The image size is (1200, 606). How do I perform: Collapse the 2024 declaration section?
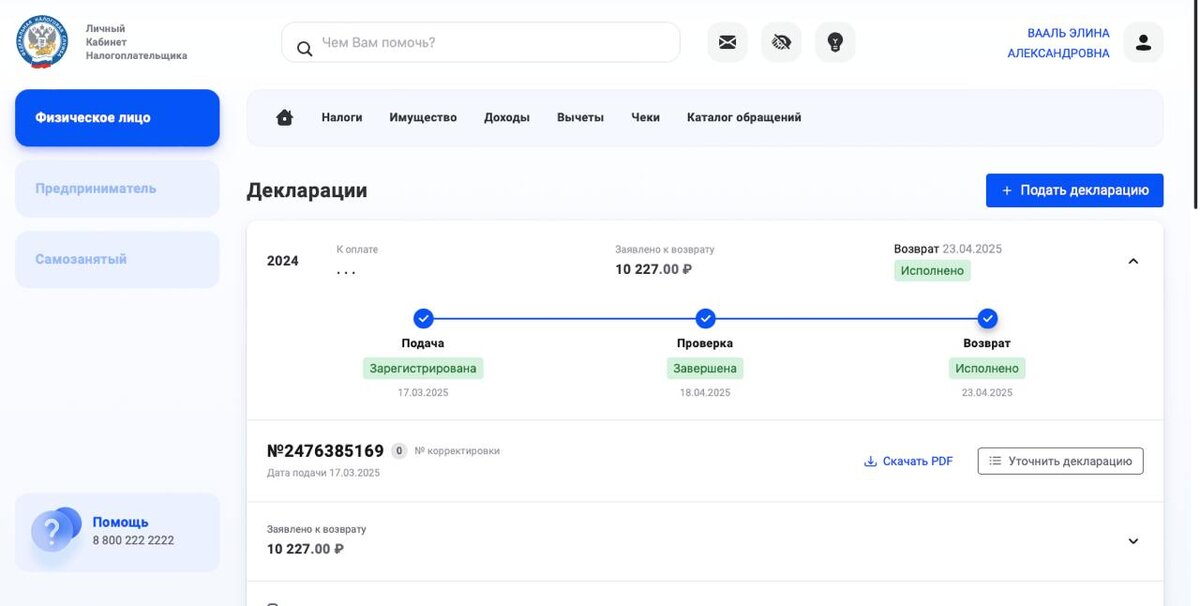point(1133,261)
